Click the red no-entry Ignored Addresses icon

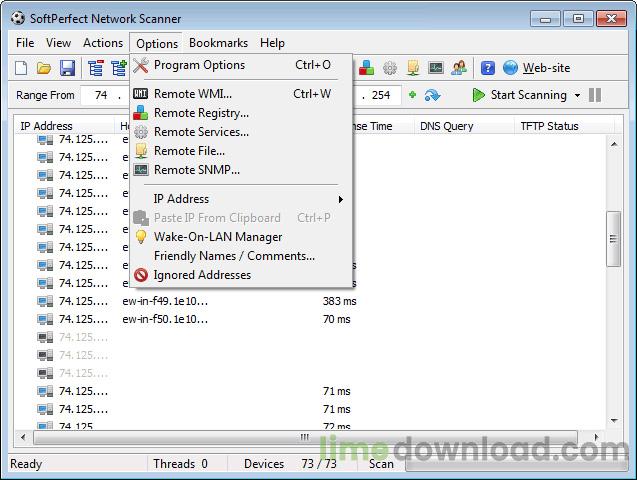(x=141, y=275)
